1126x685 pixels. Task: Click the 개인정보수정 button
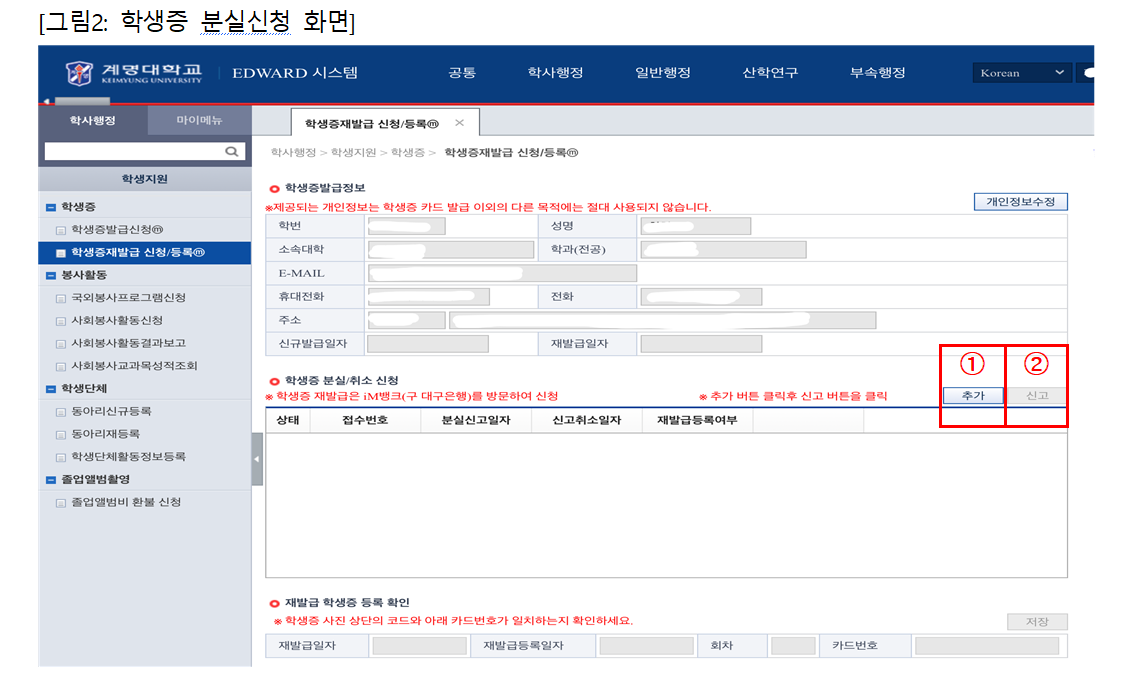point(1020,202)
